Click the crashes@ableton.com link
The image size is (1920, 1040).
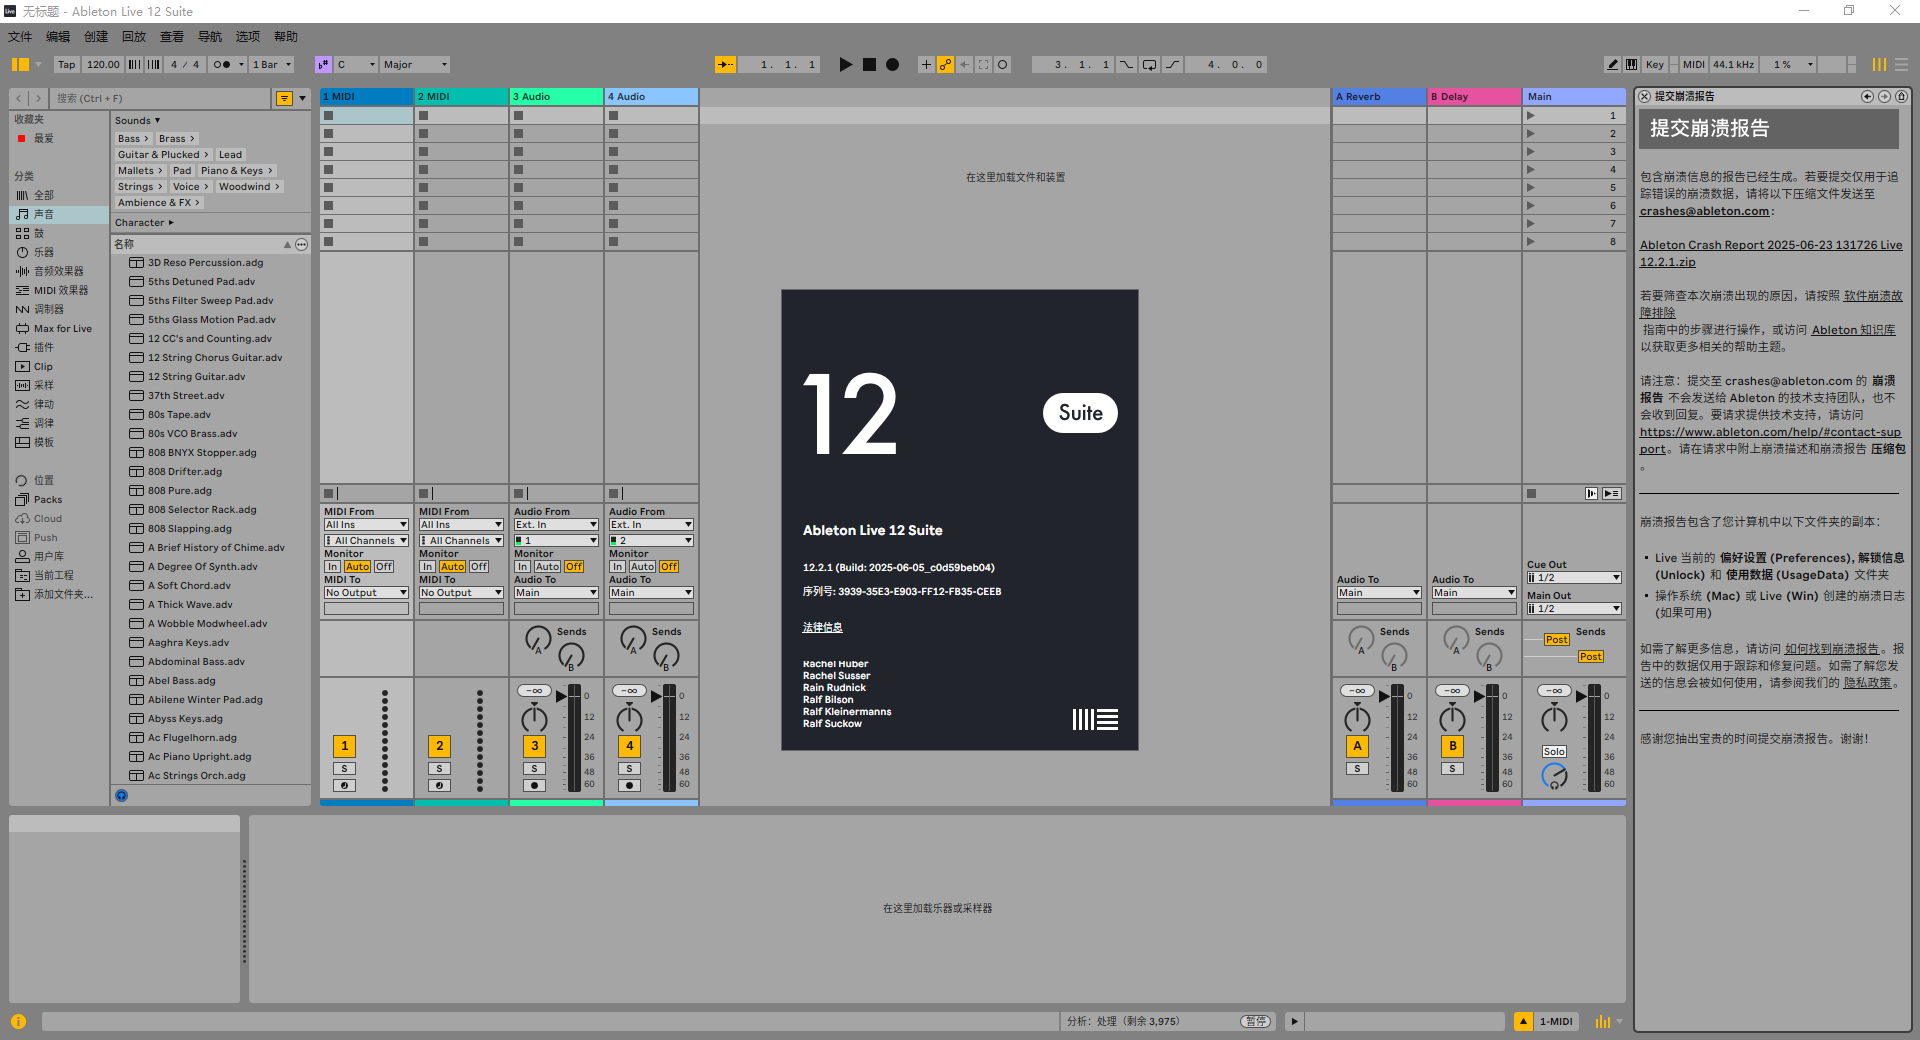[1704, 211]
